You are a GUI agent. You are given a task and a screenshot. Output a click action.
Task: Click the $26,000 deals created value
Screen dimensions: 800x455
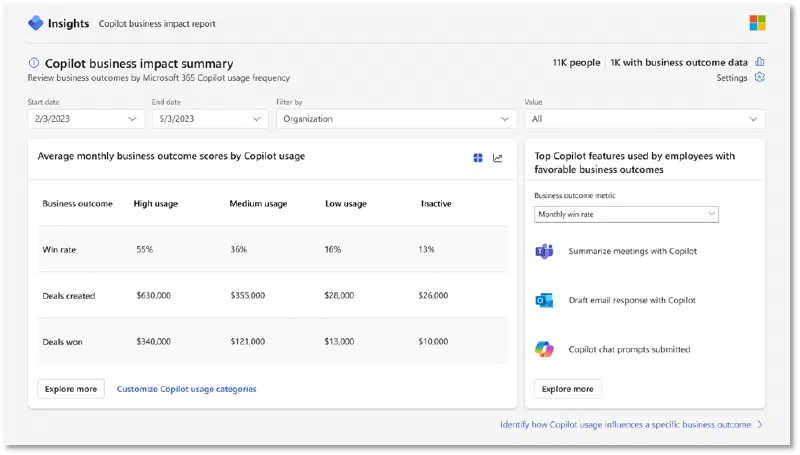(x=433, y=295)
